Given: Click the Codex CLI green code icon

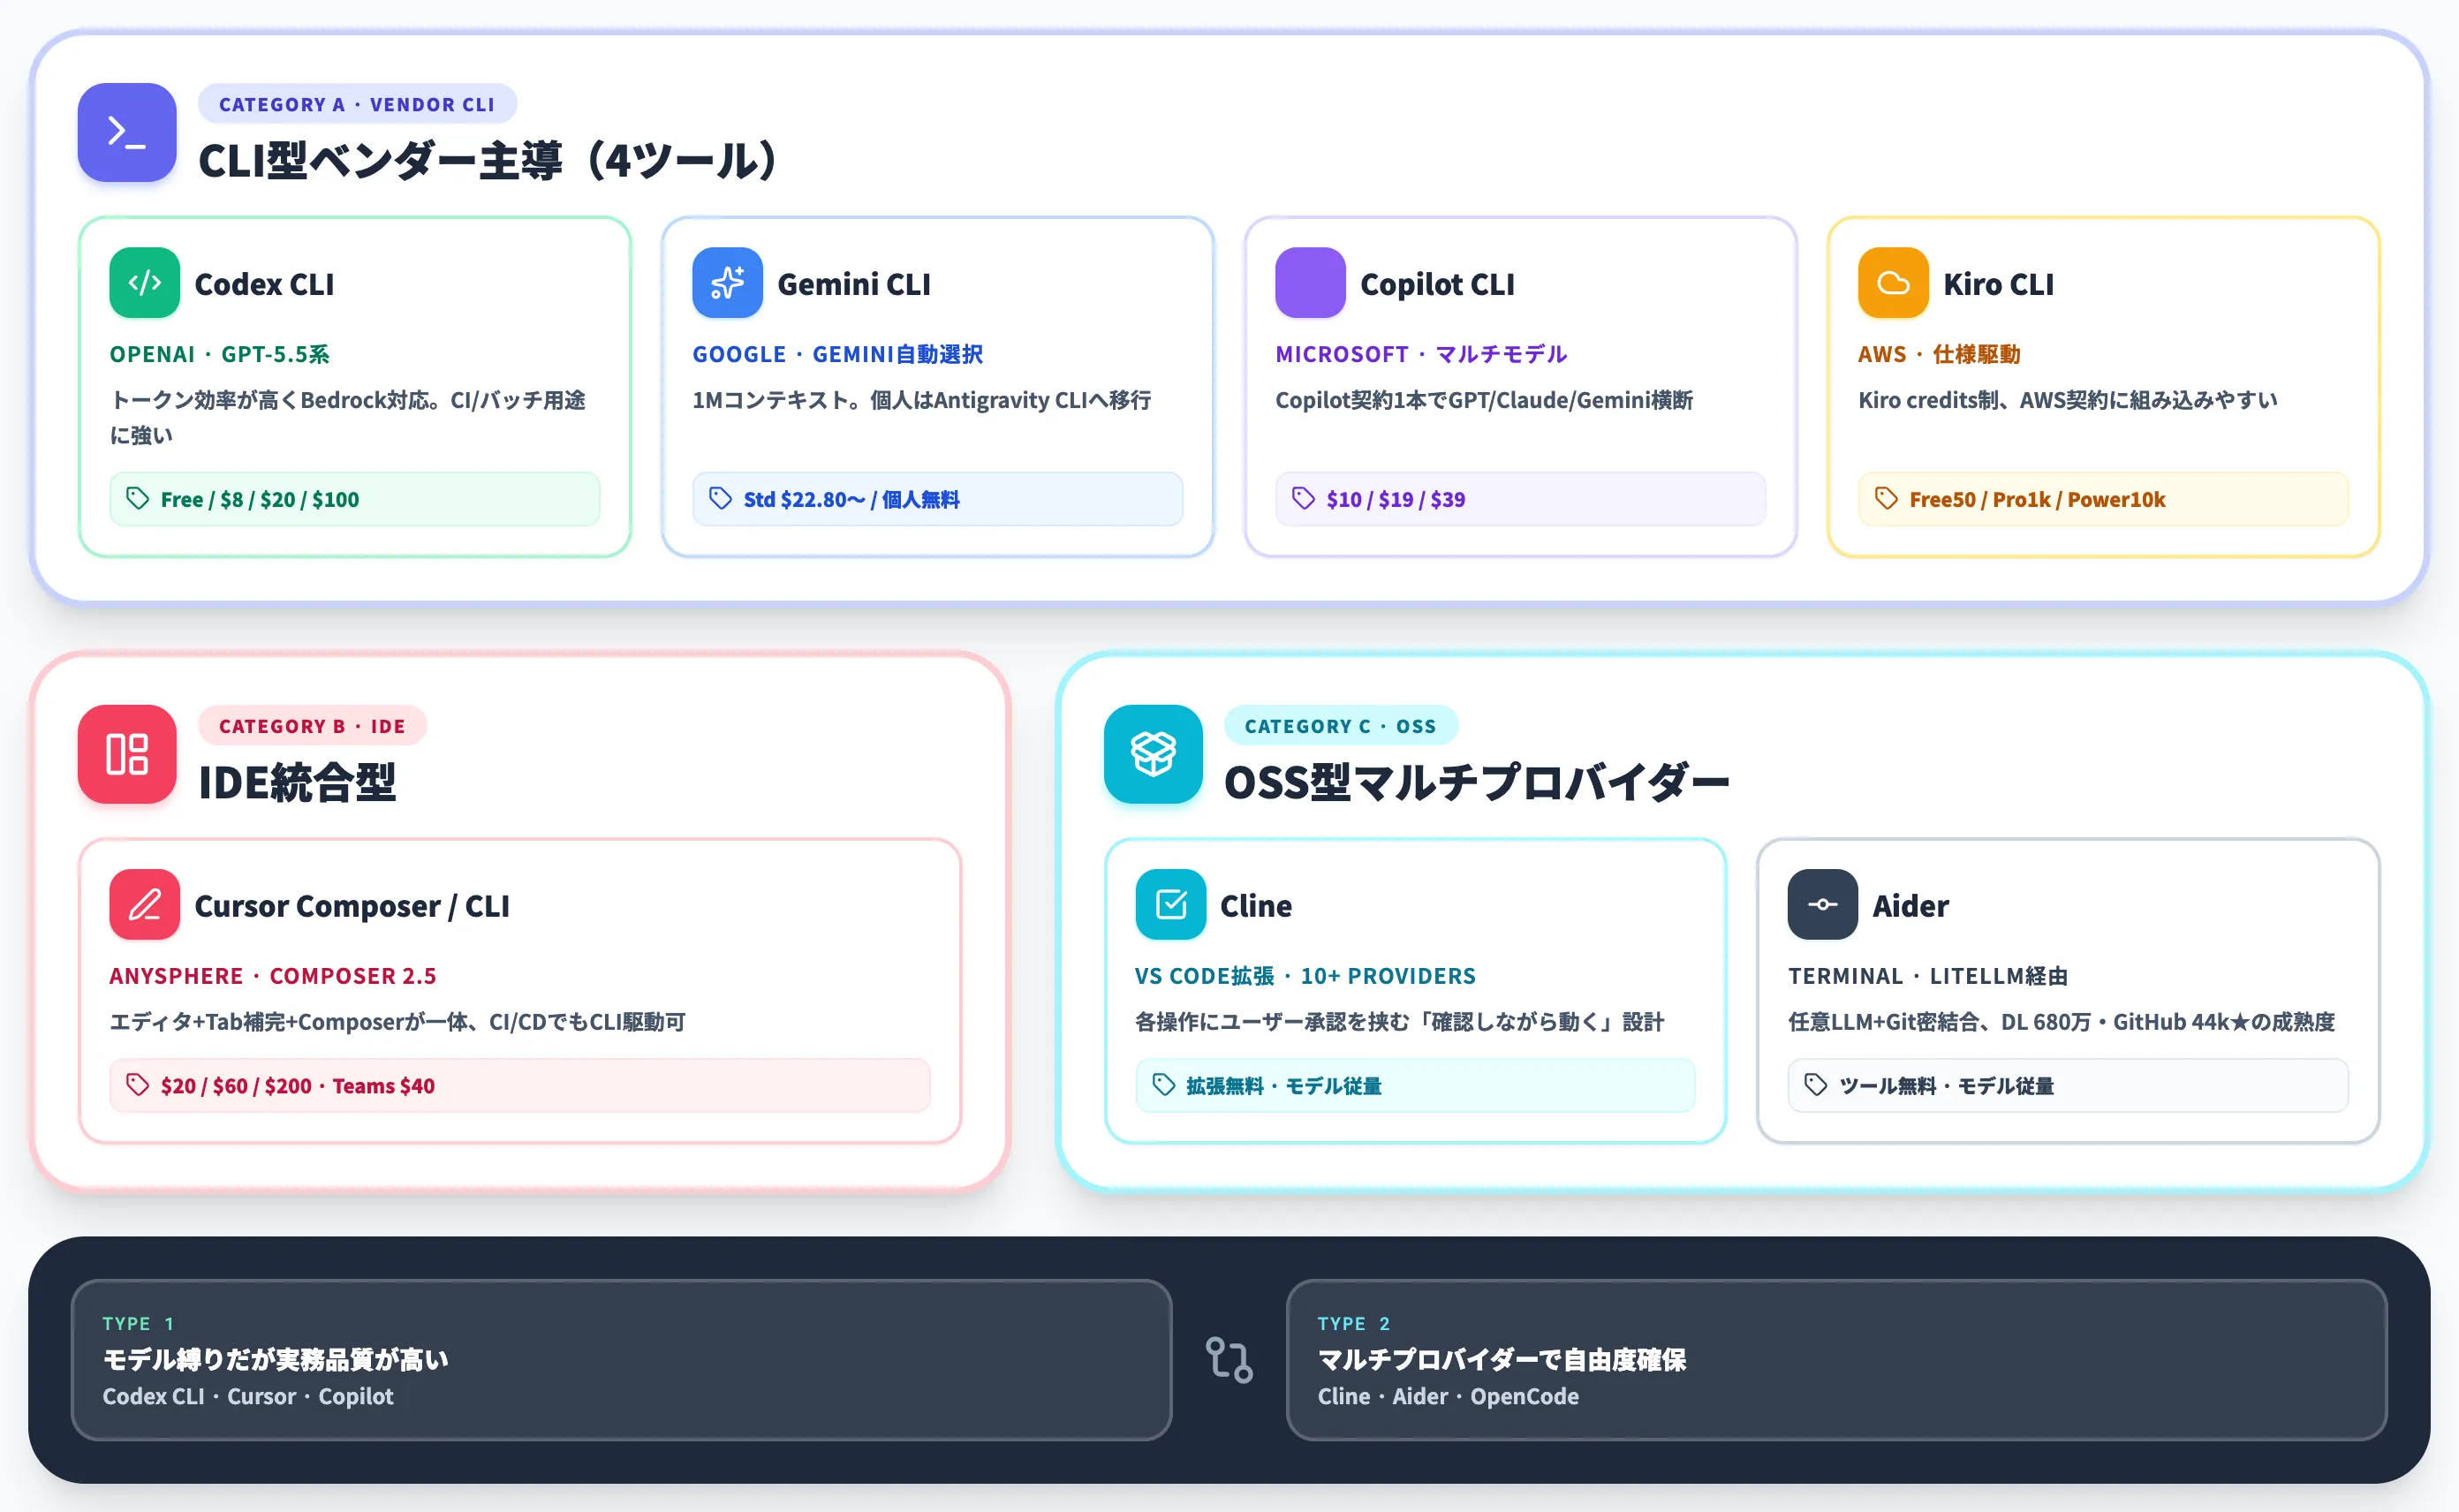Looking at the screenshot, I should point(145,283).
